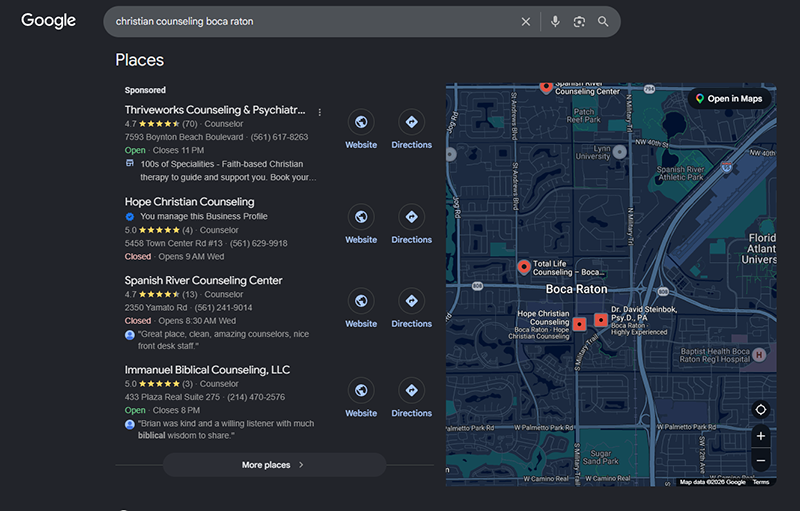
Task: Open Thriveworks Counseling & Psychiatry listing title
Action: [215, 110]
